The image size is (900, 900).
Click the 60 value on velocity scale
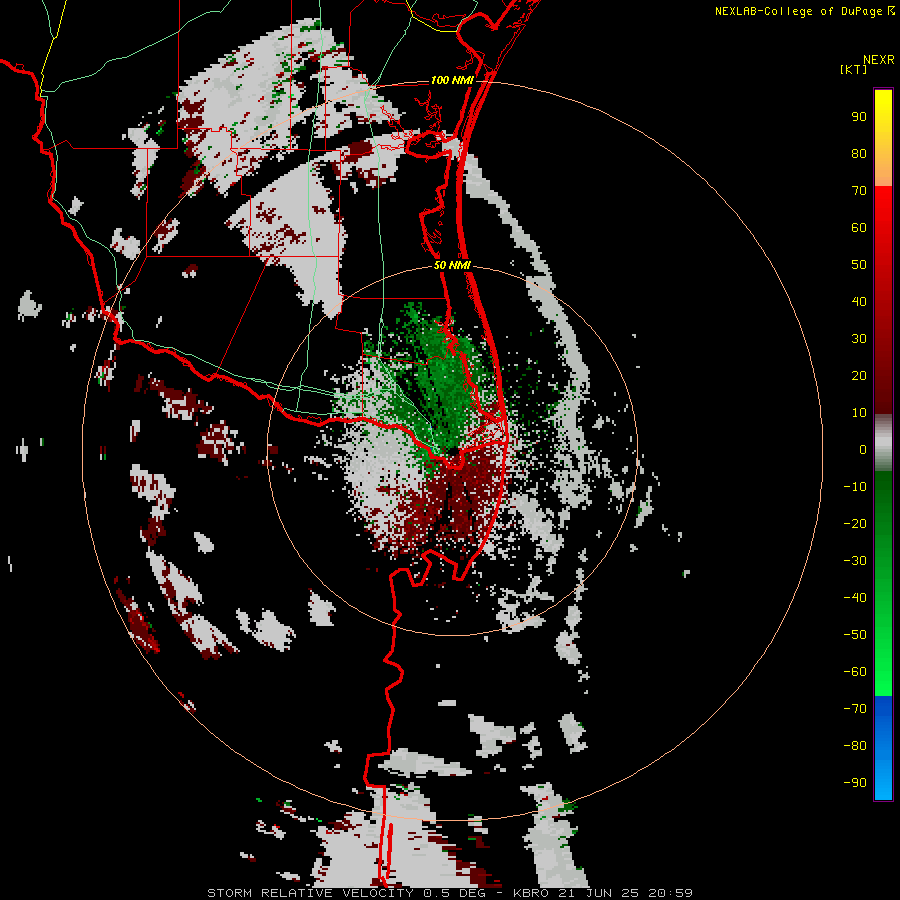point(859,228)
